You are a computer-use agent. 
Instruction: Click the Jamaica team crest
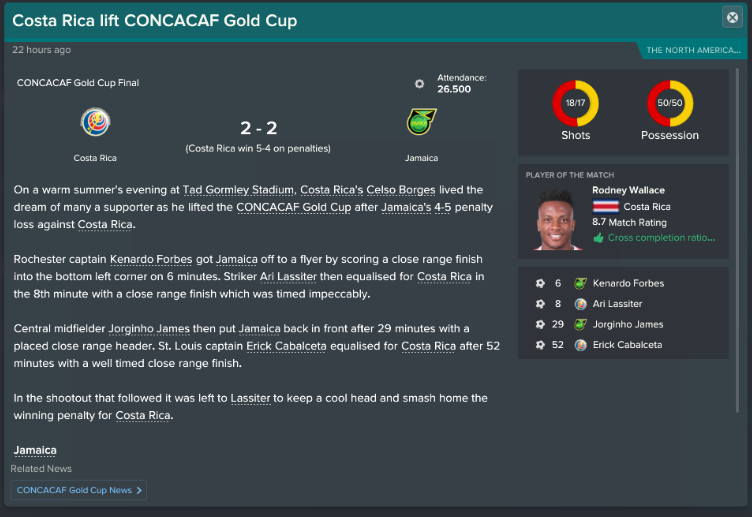(422, 122)
